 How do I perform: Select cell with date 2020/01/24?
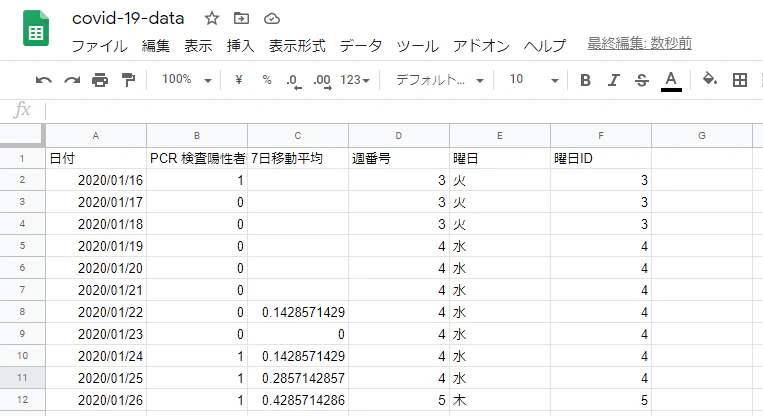coord(96,356)
